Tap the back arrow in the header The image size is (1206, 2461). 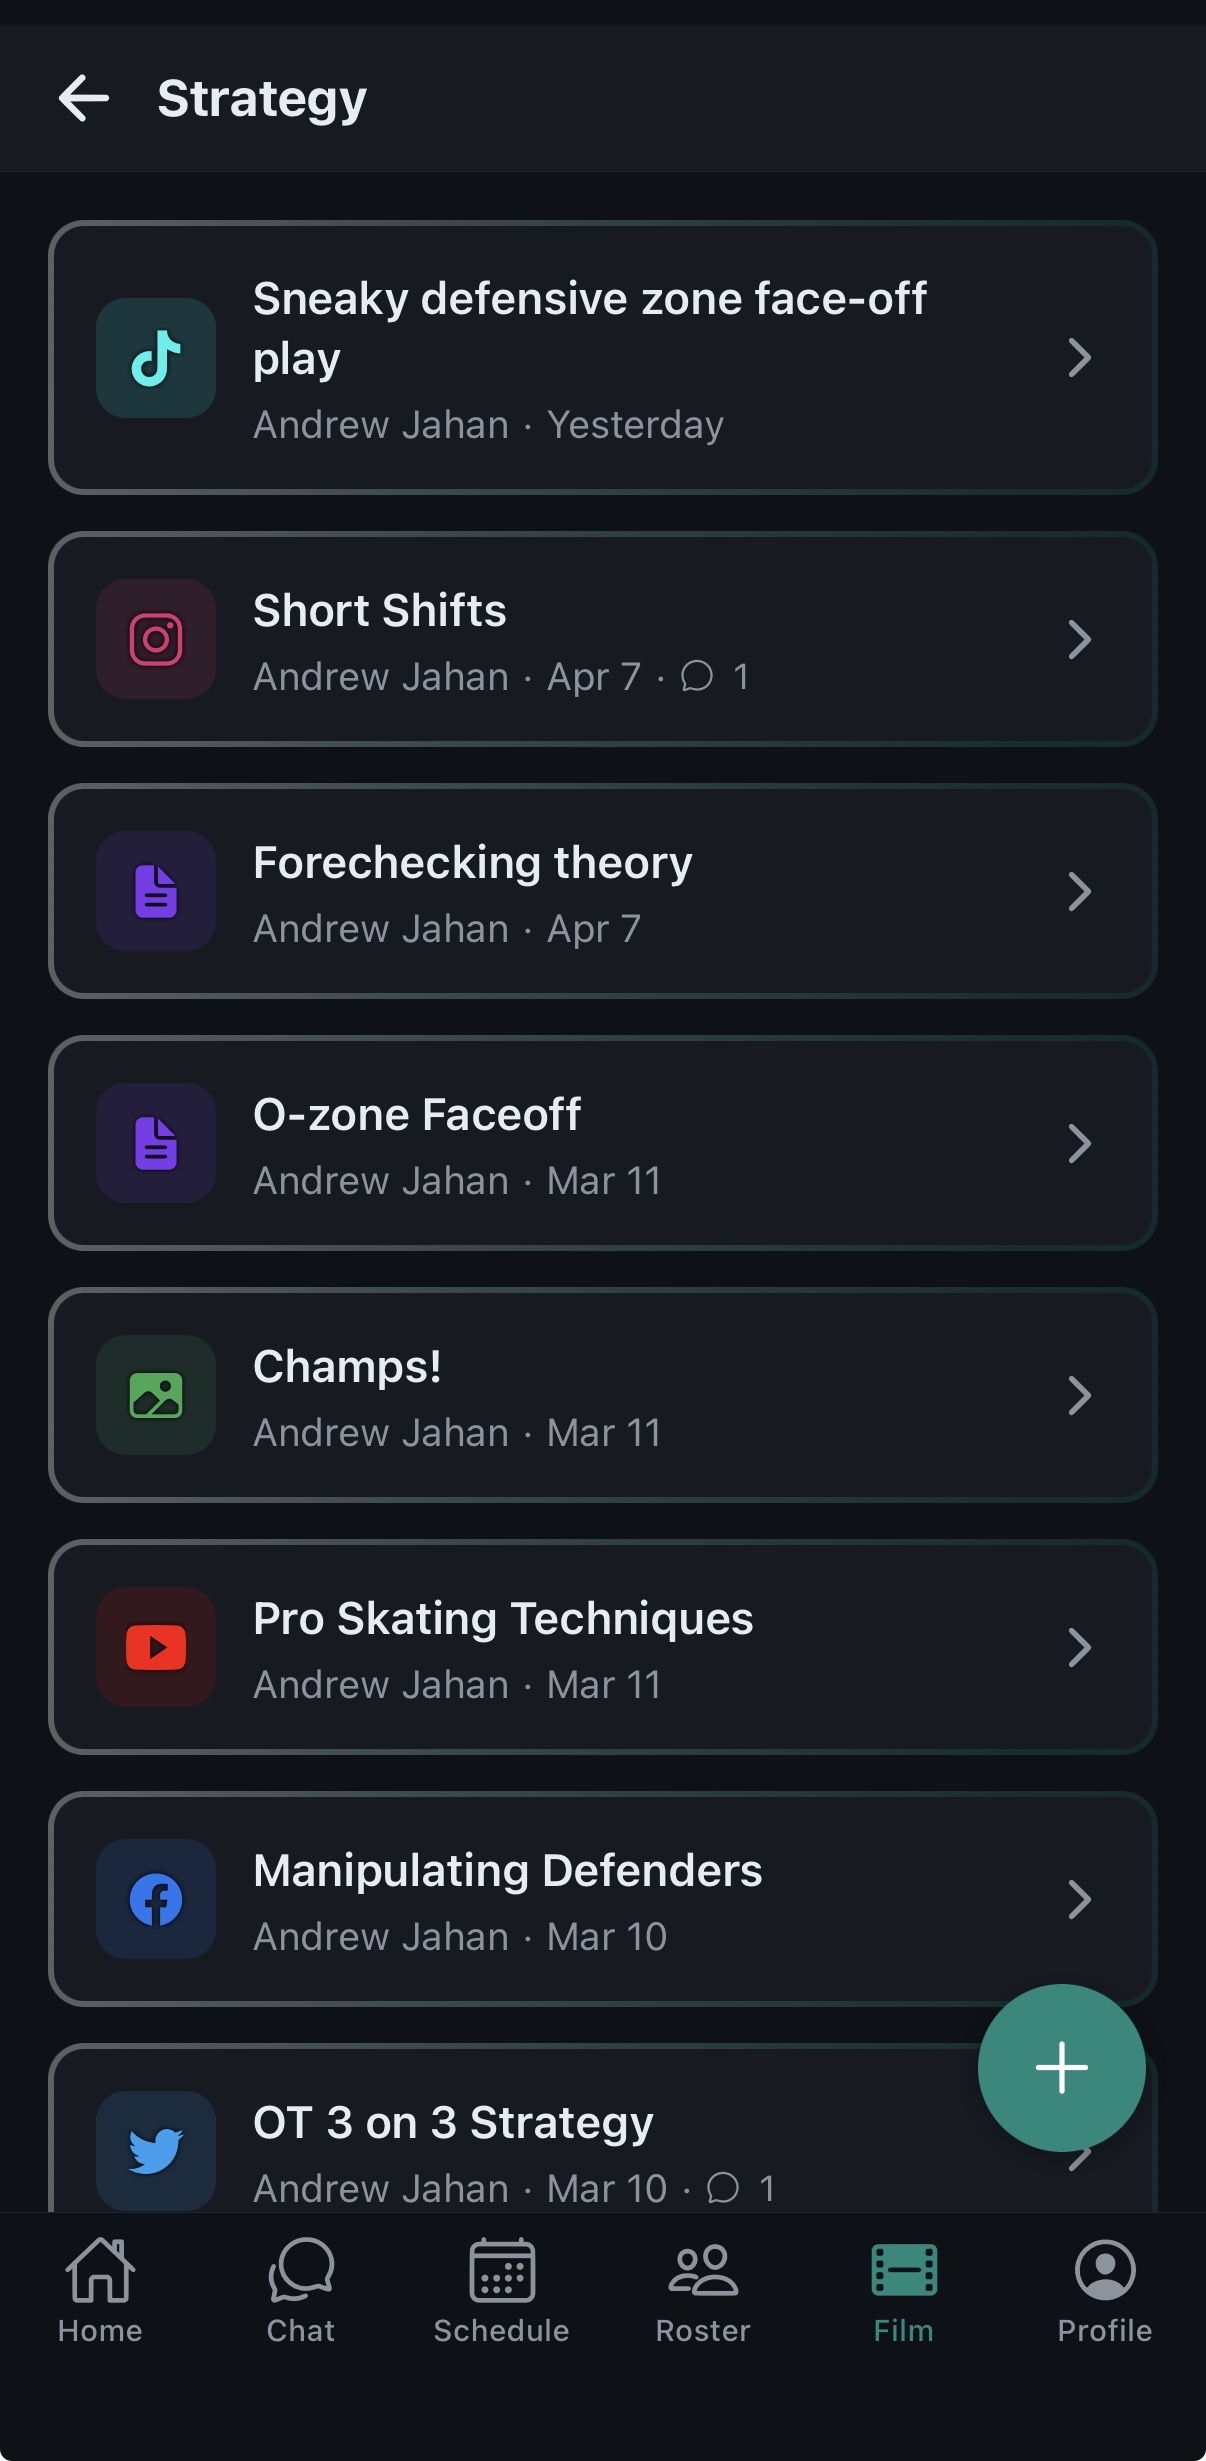click(84, 98)
